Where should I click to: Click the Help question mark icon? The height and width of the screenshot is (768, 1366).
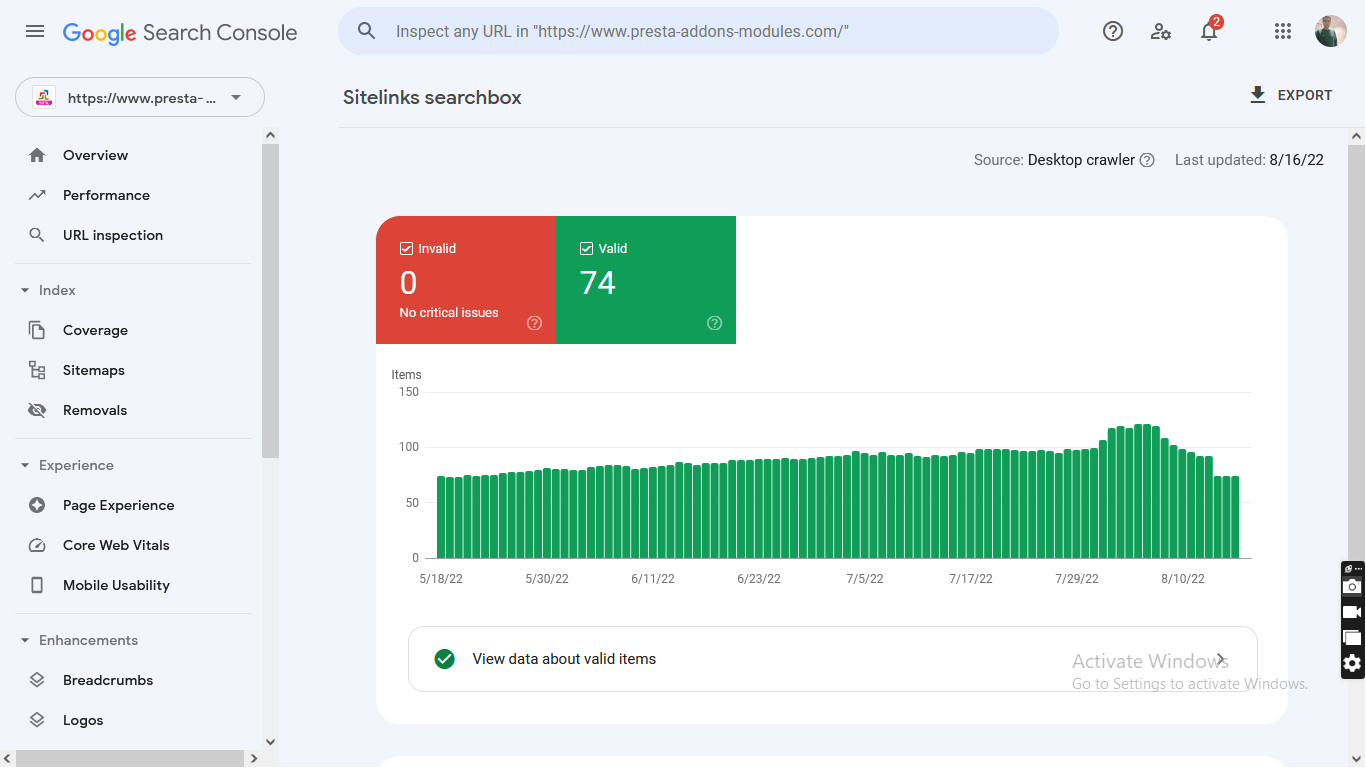[x=1113, y=31]
